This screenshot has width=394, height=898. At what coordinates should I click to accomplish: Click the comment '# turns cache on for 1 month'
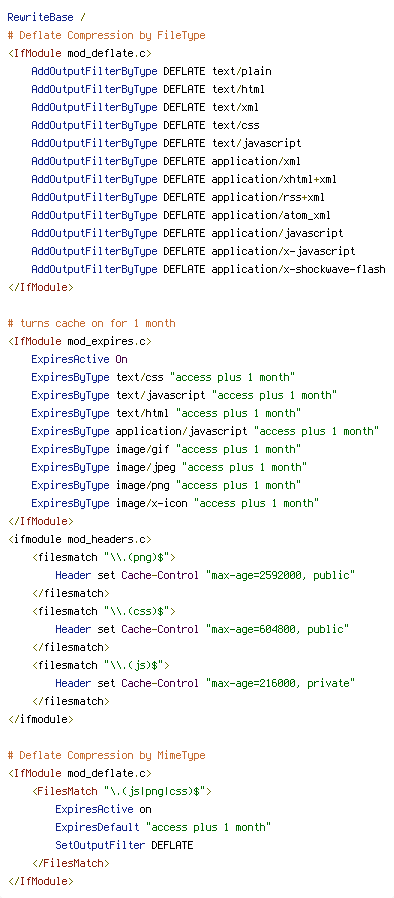[x=92, y=323]
